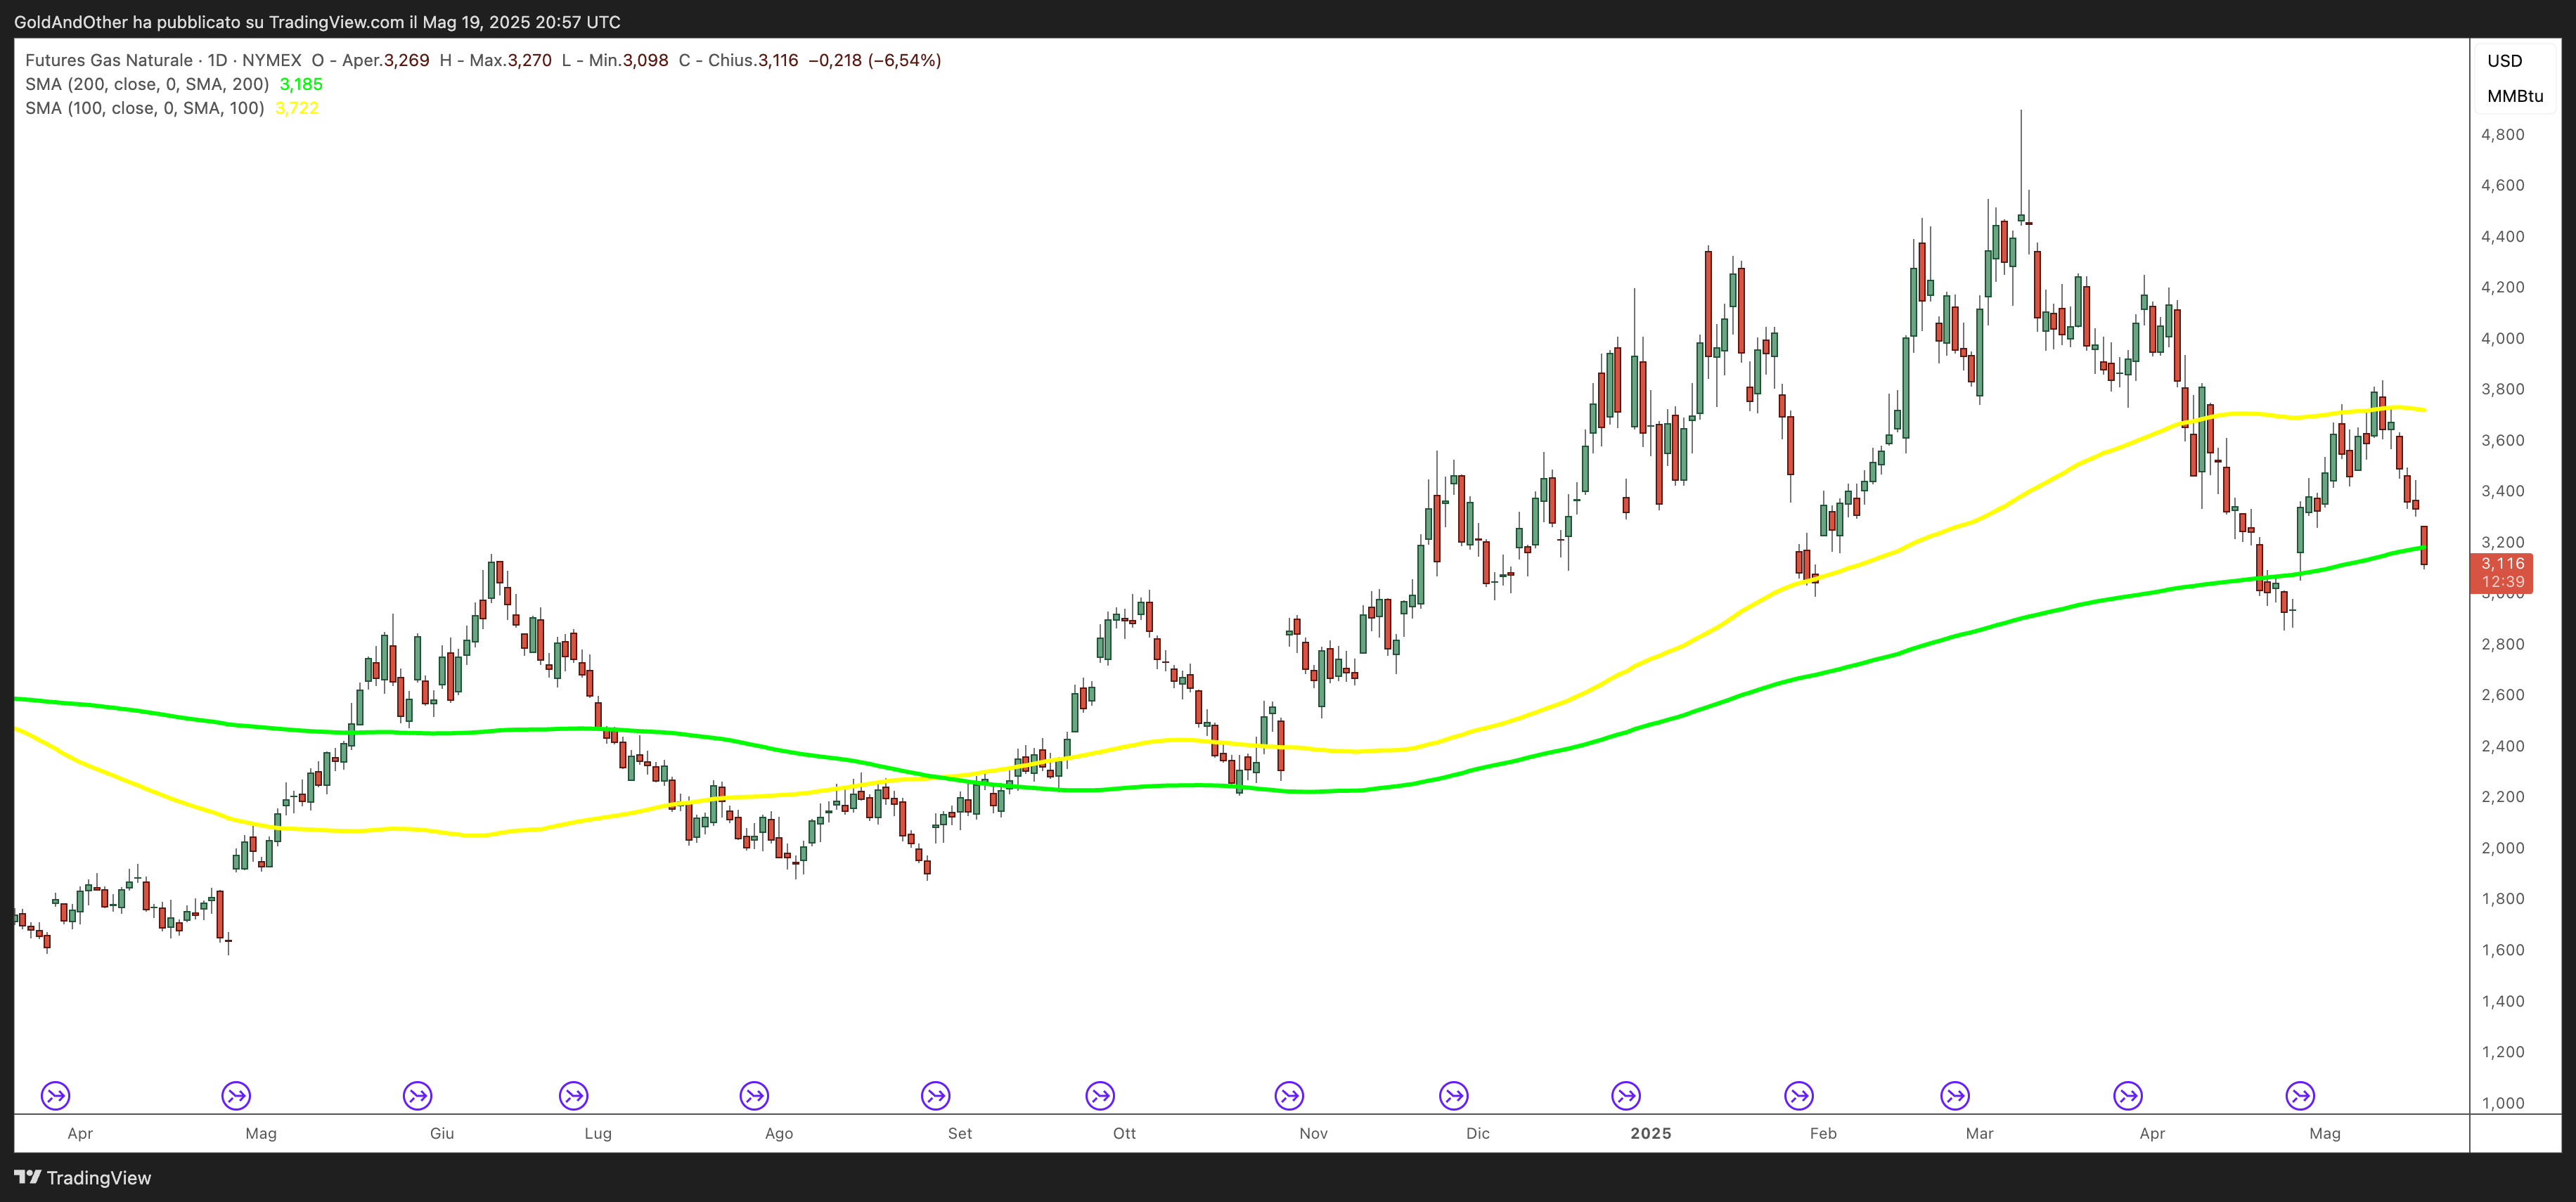Click the 1,200 price axis label

coord(2503,1052)
